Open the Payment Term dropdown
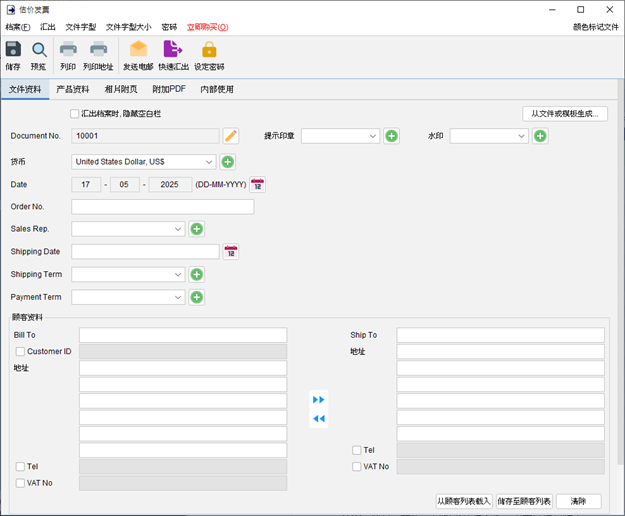 pos(128,297)
